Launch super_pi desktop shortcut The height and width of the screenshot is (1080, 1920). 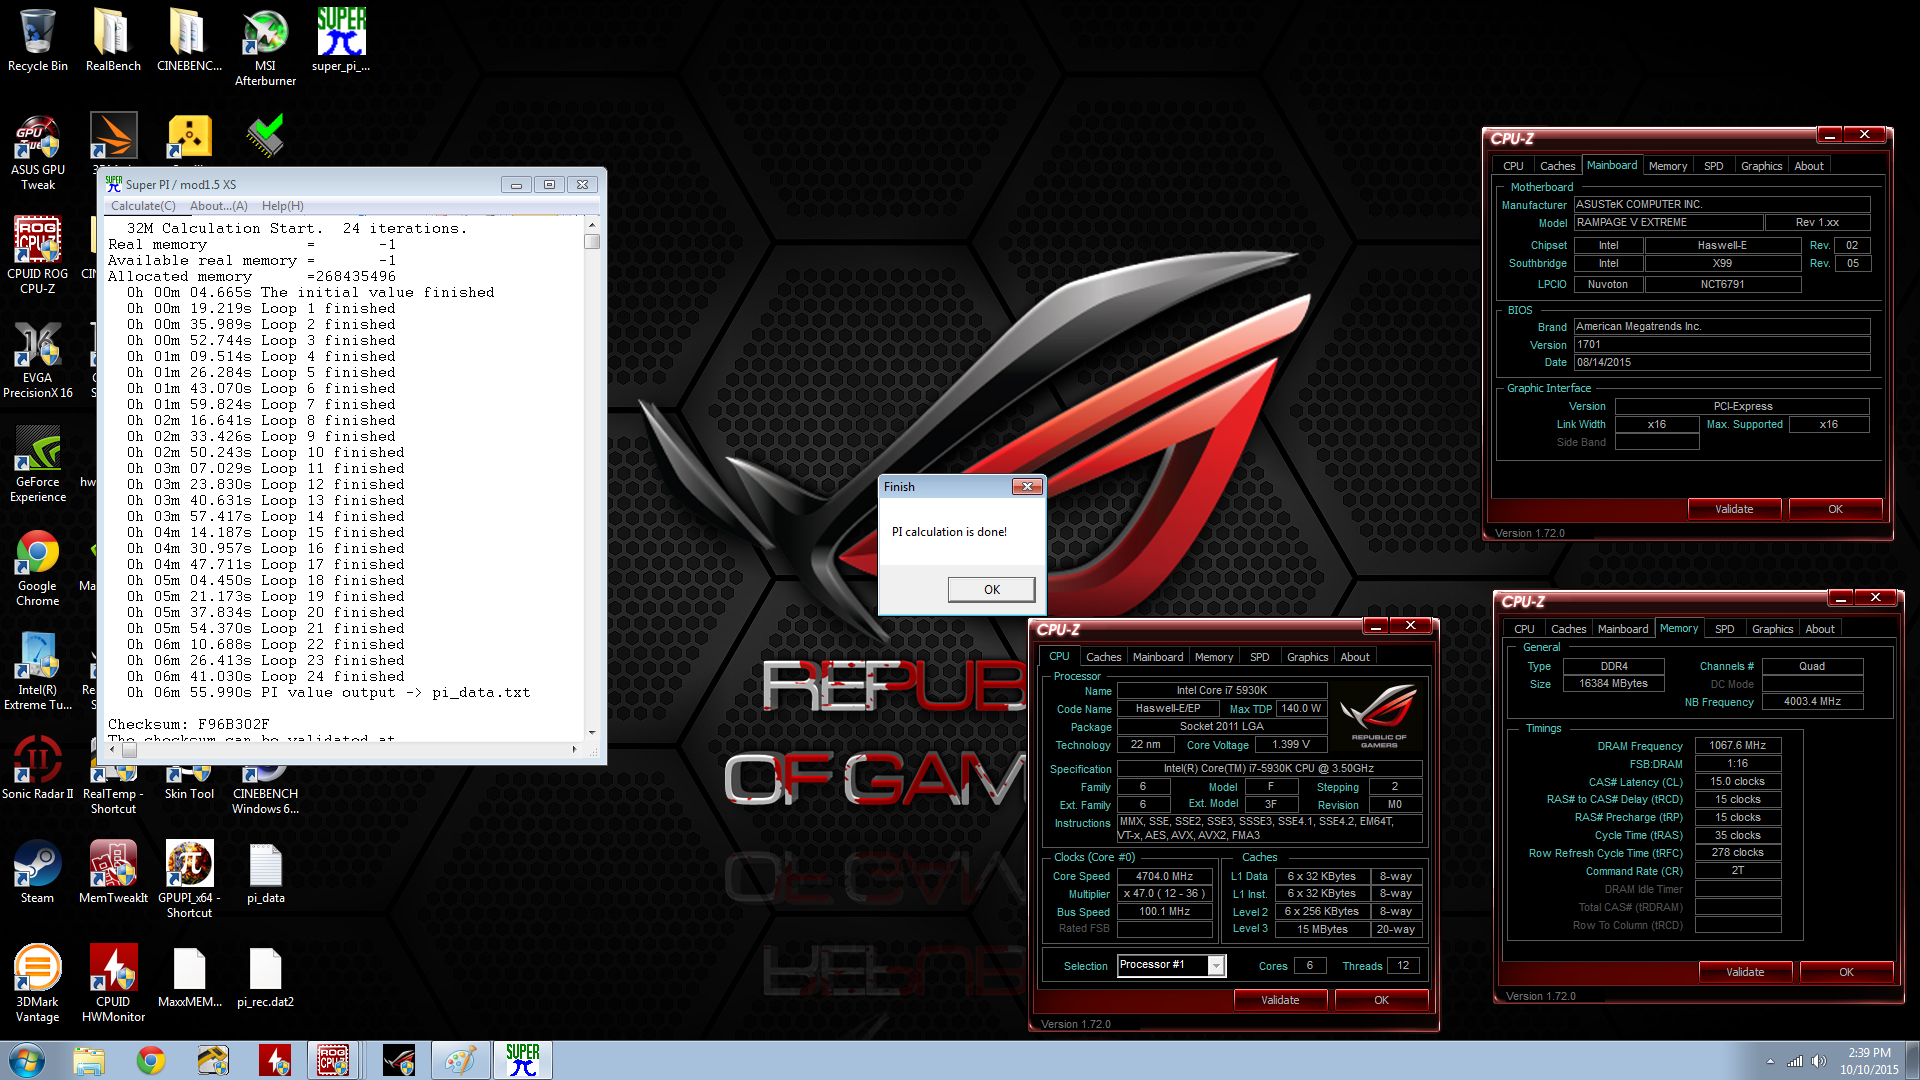341,41
